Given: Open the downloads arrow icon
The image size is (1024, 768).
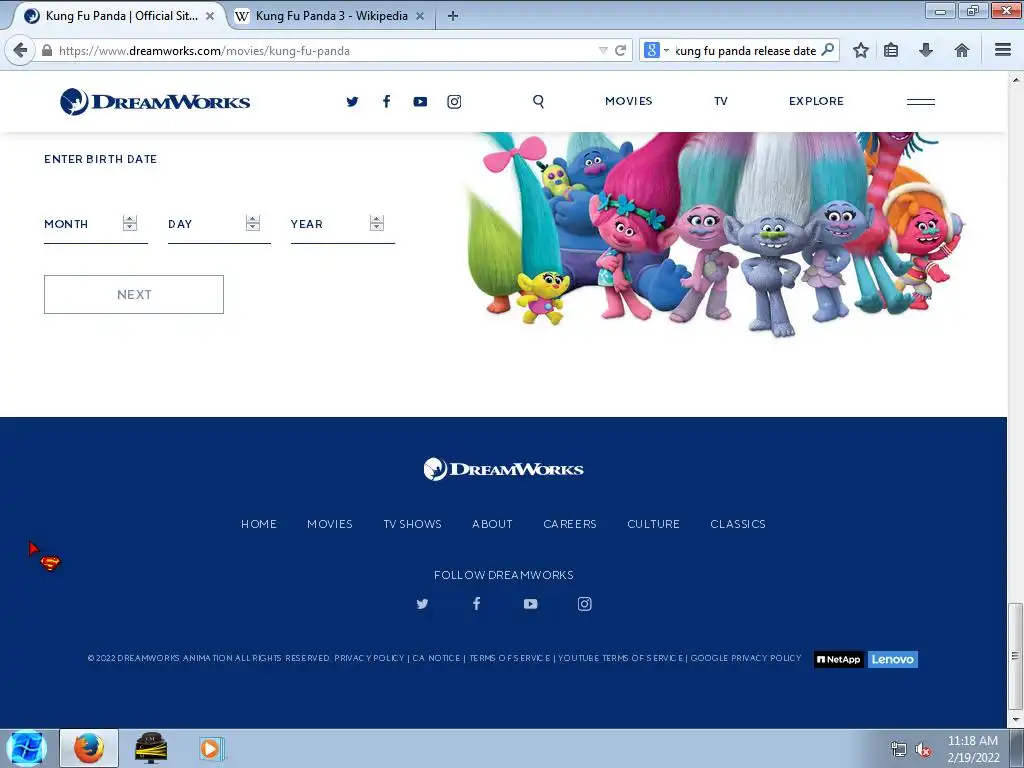Looking at the screenshot, I should pyautogui.click(x=925, y=50).
